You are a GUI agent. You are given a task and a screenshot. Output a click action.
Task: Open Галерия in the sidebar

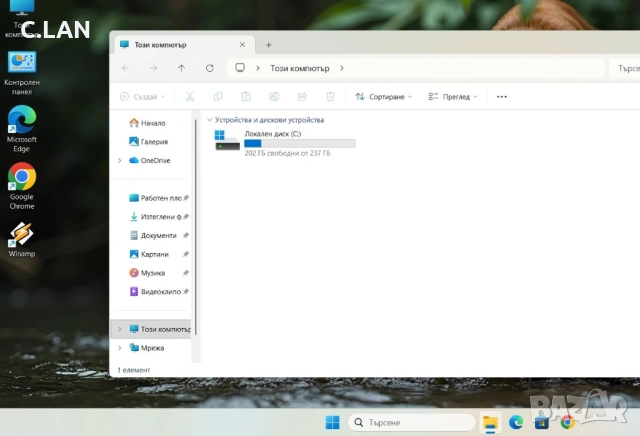pos(153,142)
